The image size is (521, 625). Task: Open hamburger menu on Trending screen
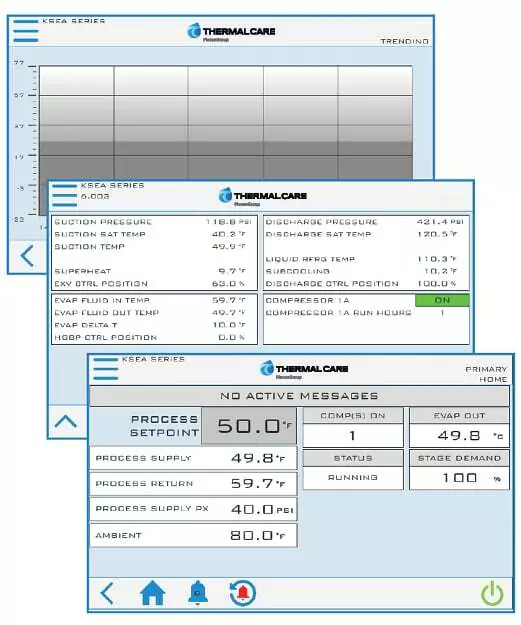click(x=26, y=31)
